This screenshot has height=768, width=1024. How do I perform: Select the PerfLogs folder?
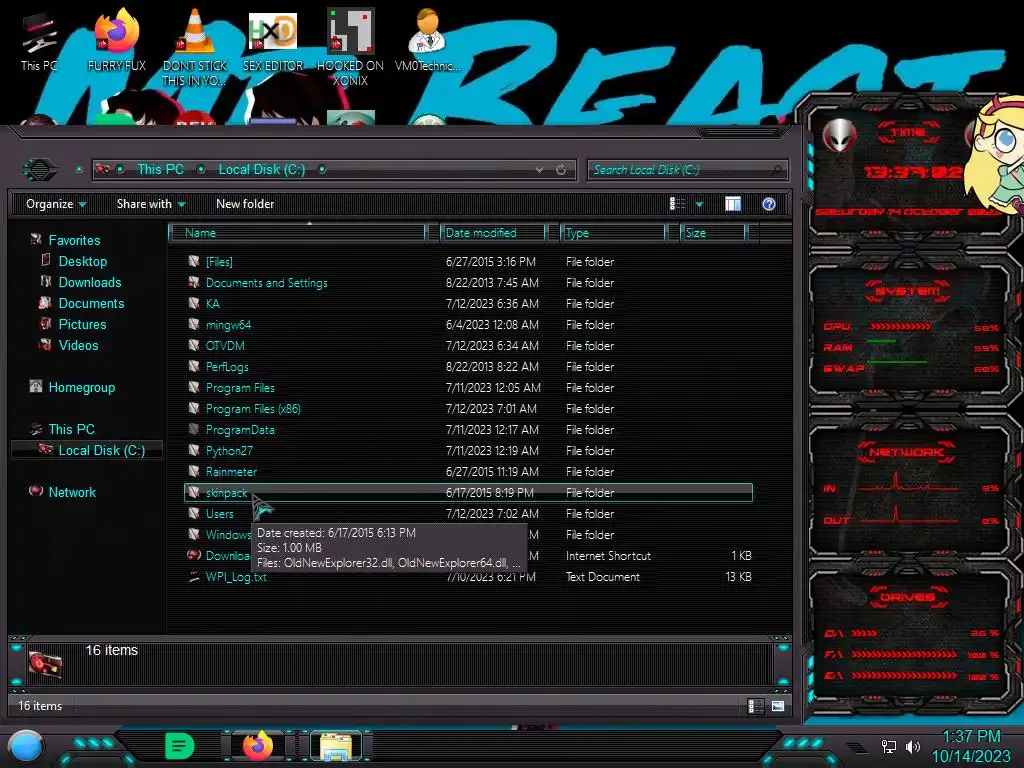(468, 366)
